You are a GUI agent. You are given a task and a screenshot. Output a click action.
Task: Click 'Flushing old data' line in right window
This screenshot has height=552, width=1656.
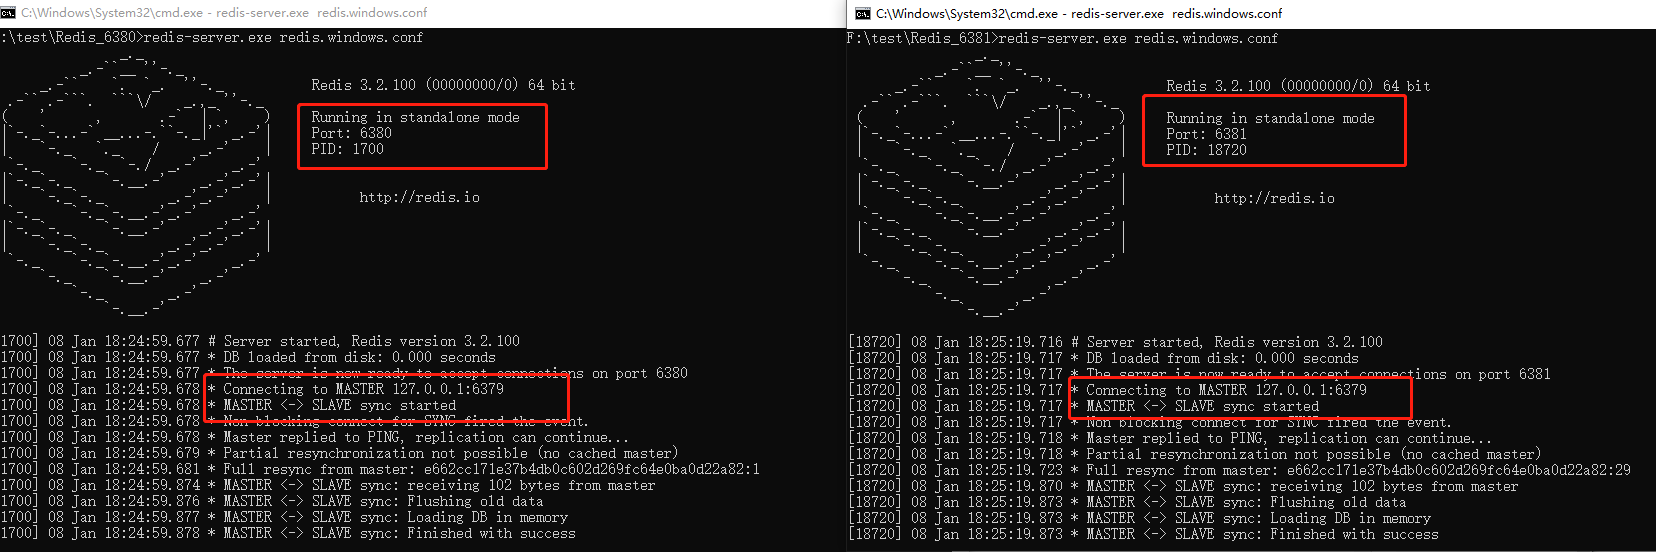[x=1128, y=503]
